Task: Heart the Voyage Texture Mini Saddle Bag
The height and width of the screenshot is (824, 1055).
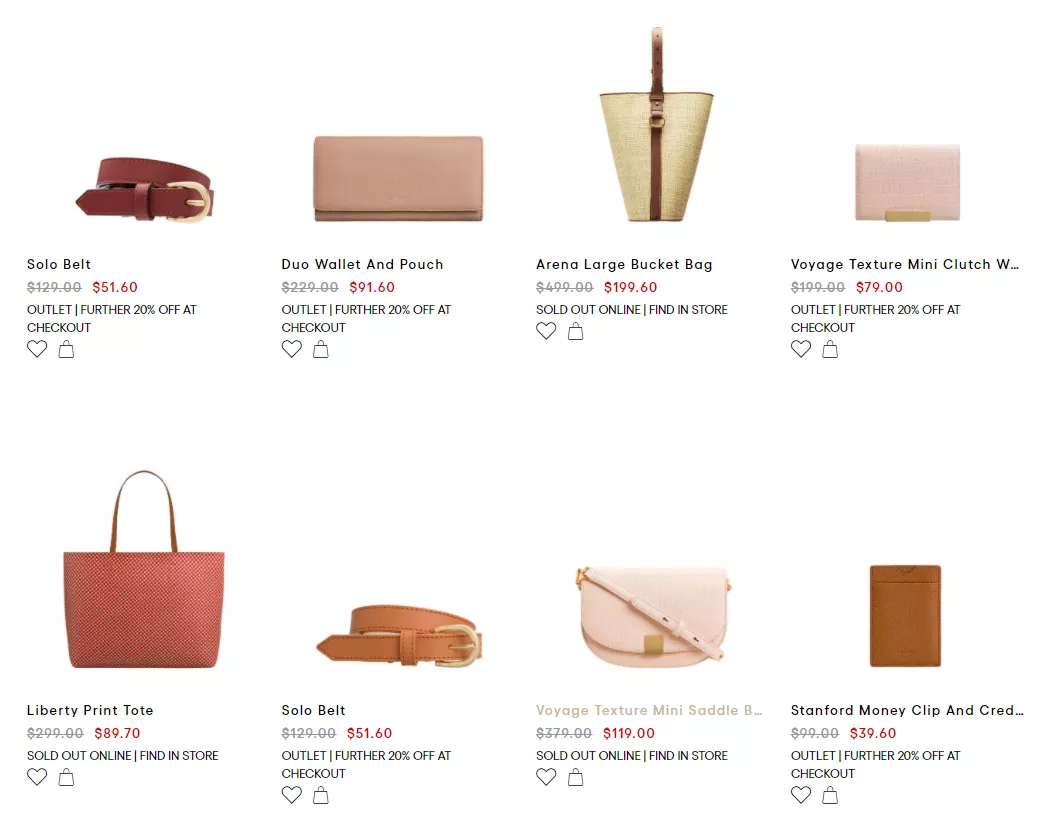Action: [x=546, y=777]
